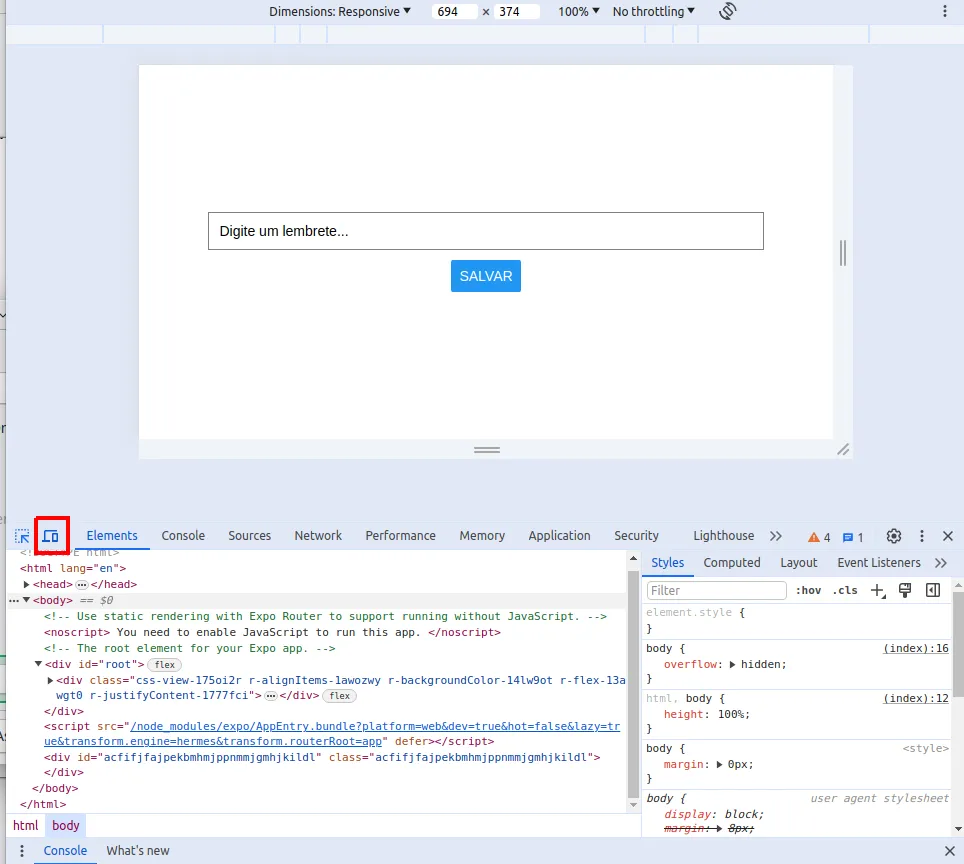Open the 100% zoom dropdown
964x864 pixels.
[579, 12]
